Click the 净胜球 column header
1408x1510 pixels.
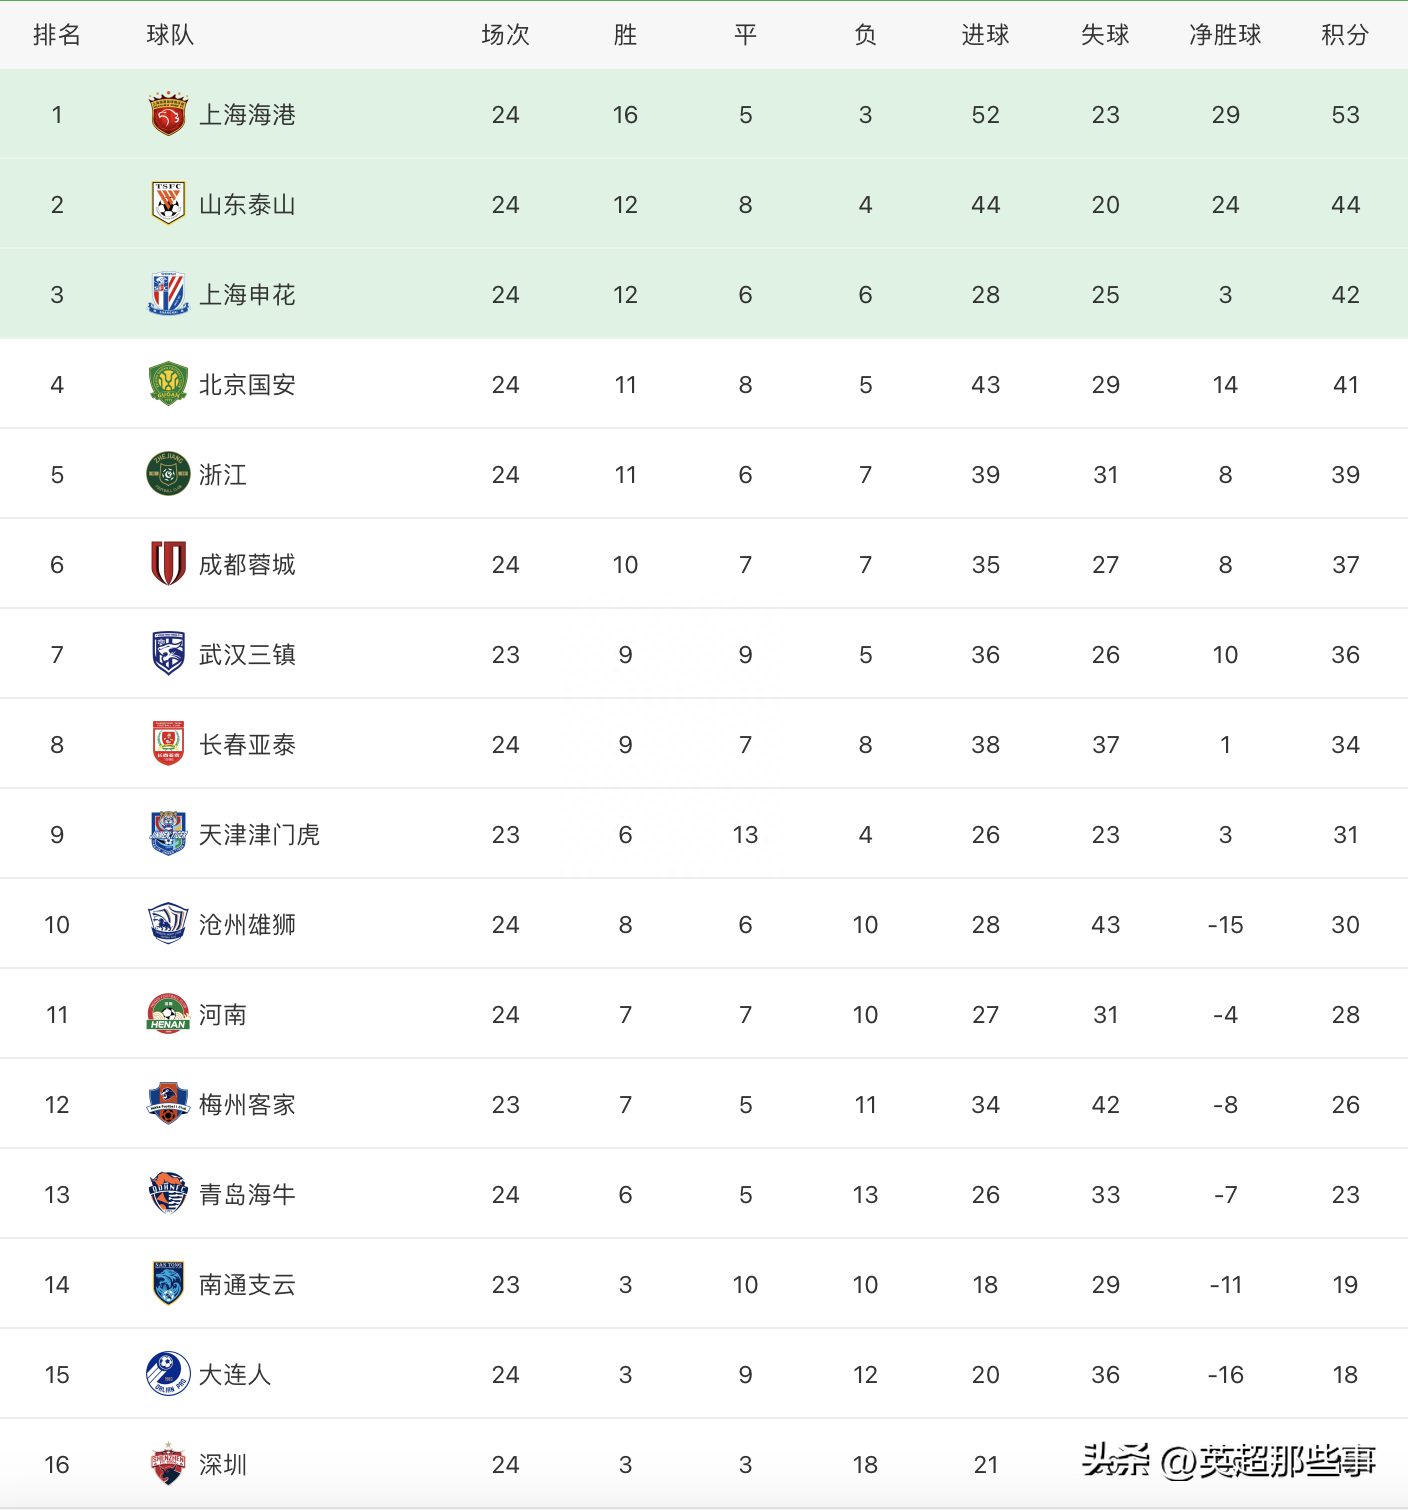1225,35
